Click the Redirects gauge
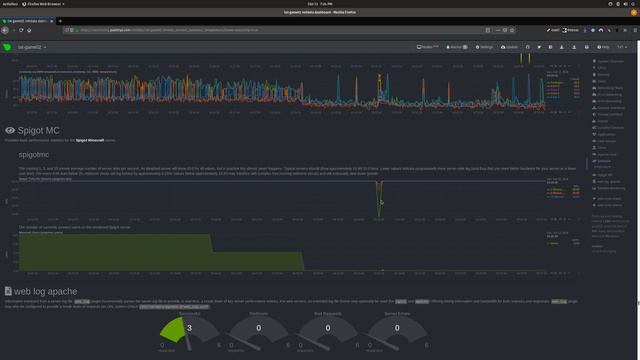Screen dimensions: 640x360 click(259, 332)
